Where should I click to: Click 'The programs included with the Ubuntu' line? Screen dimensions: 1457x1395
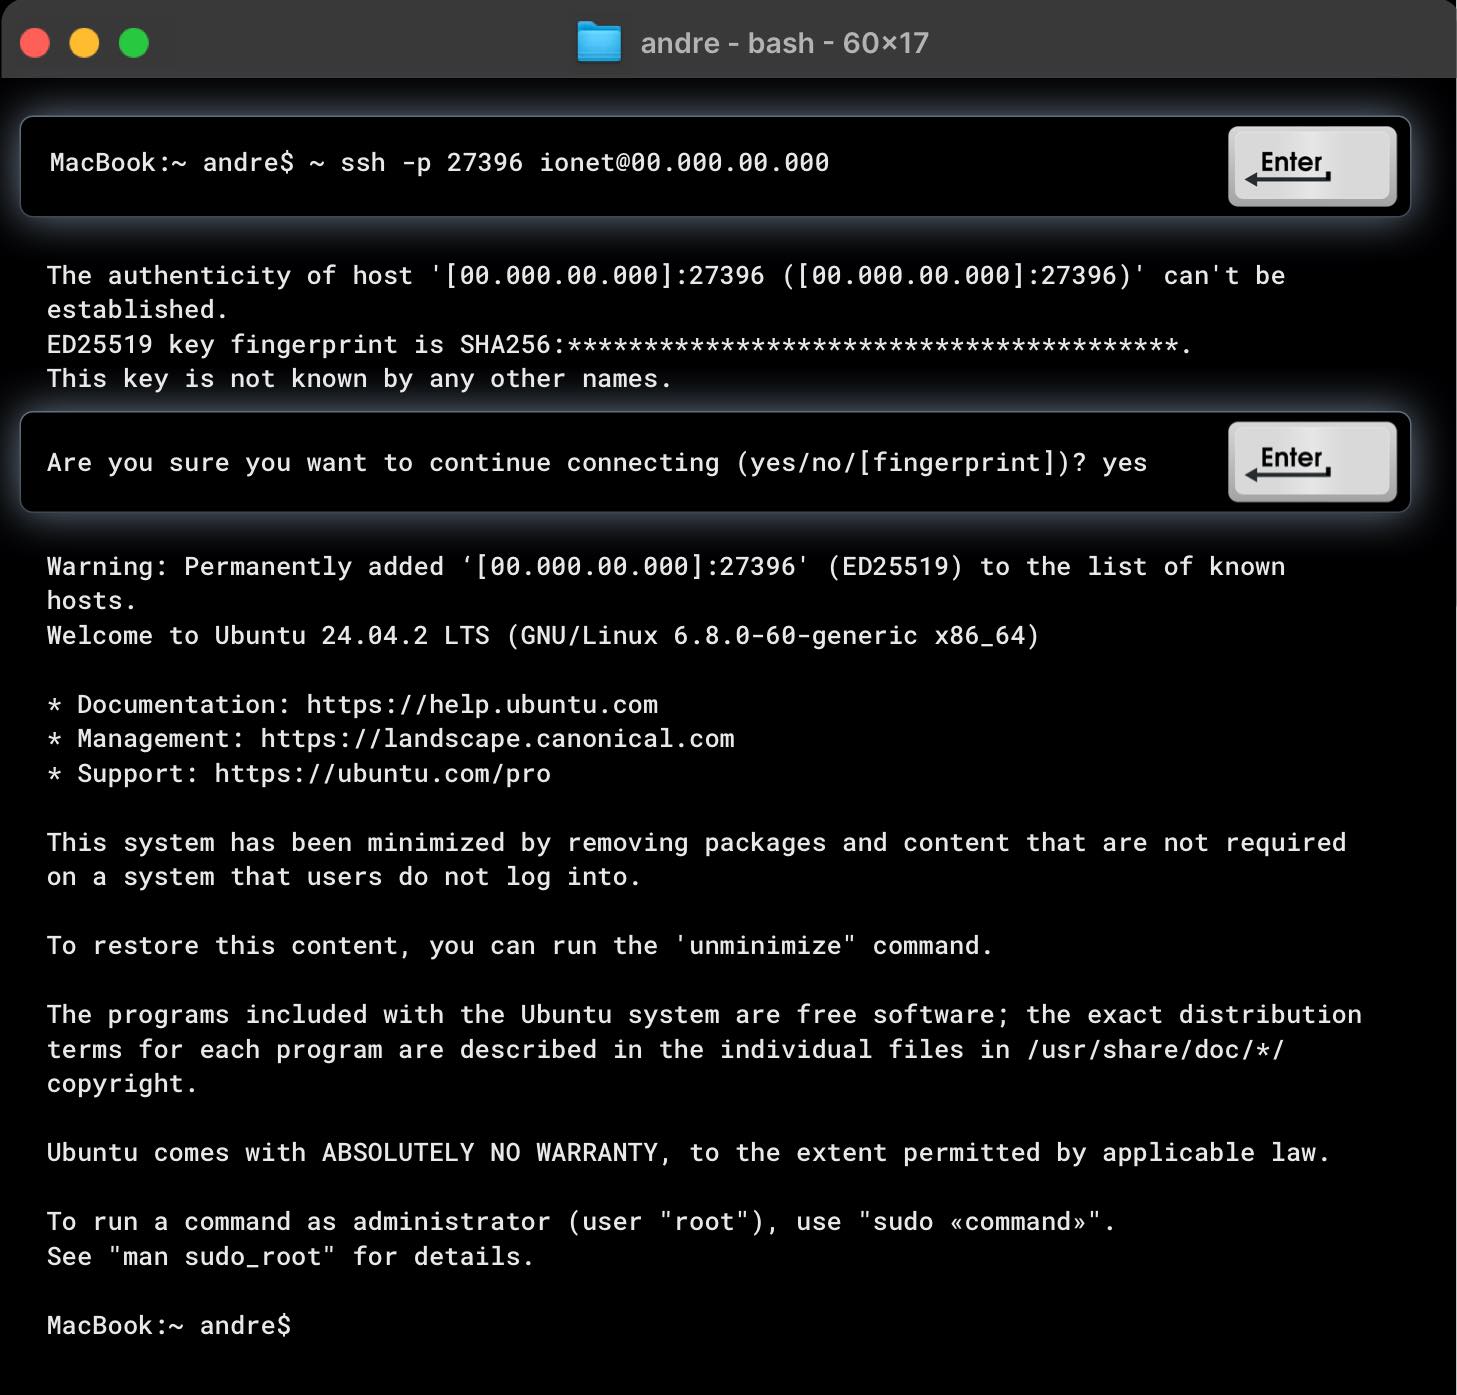click(704, 1015)
